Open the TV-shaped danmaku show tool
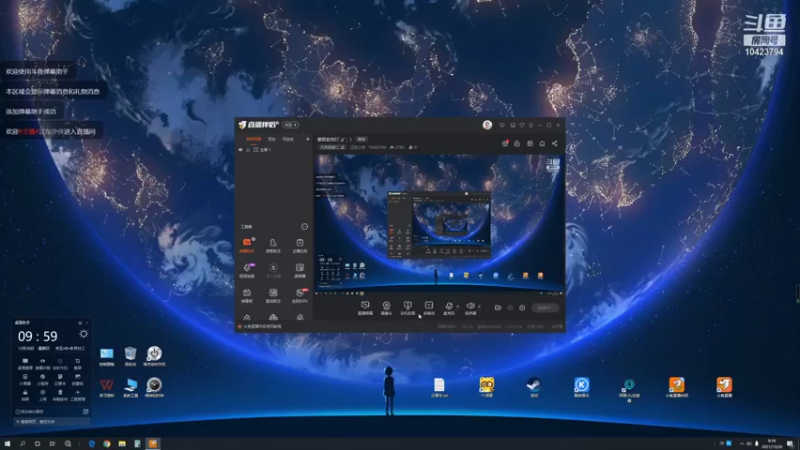 point(247,295)
